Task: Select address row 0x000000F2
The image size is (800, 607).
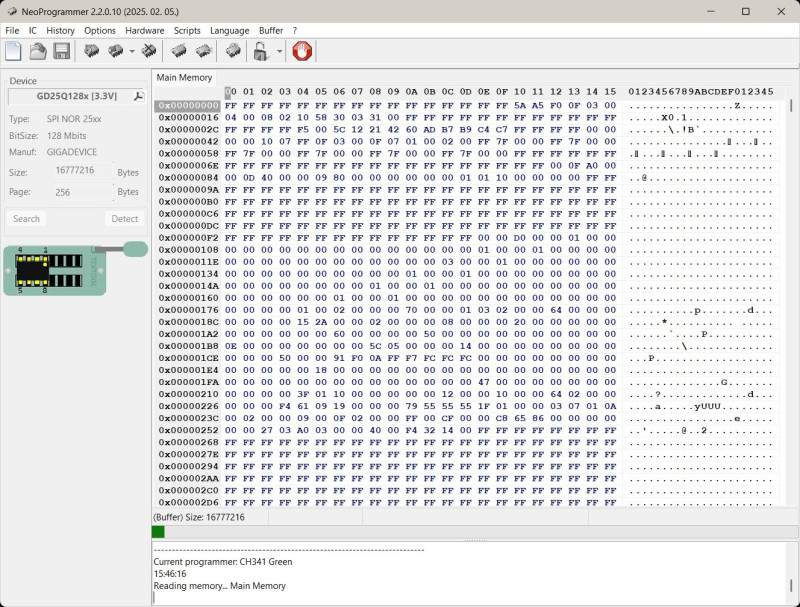Action: coord(188,238)
